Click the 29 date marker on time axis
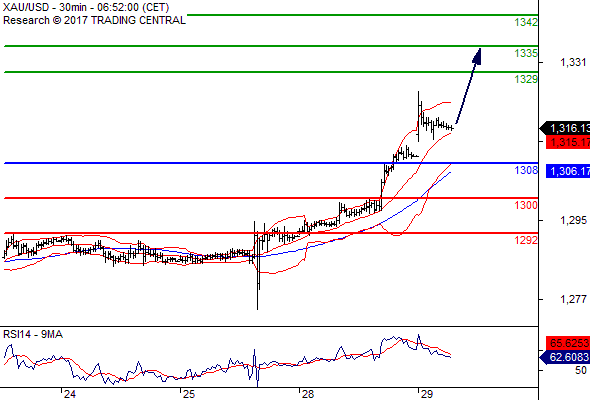Image resolution: width=590 pixels, height=400 pixels. [427, 394]
